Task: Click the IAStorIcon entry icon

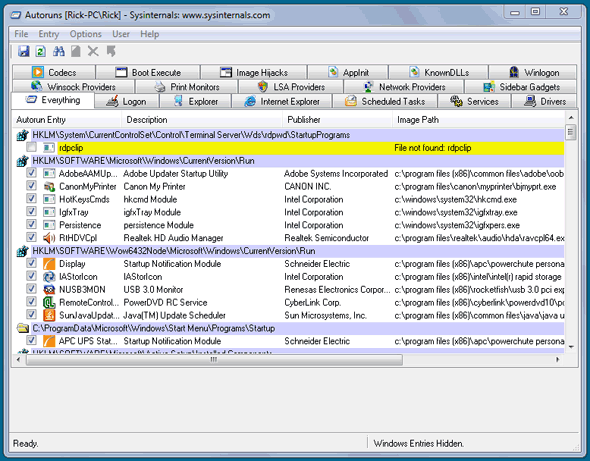Action: 49,277
